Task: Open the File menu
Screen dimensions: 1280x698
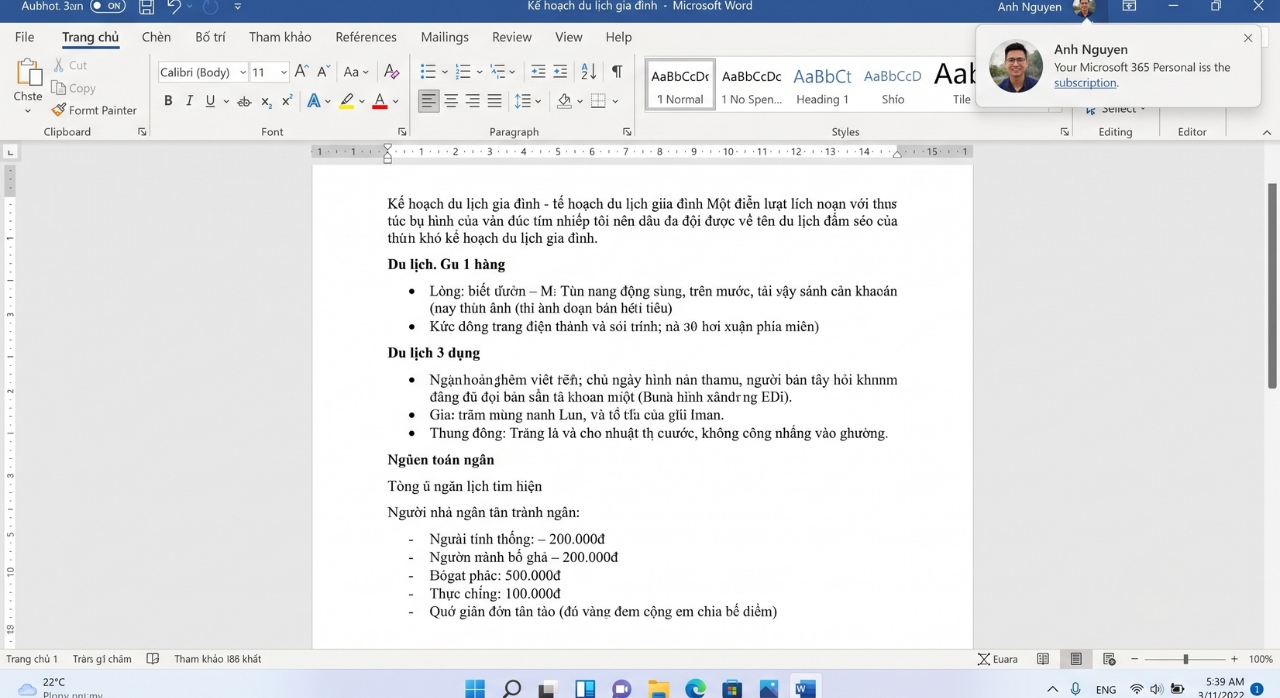Action: coord(24,37)
